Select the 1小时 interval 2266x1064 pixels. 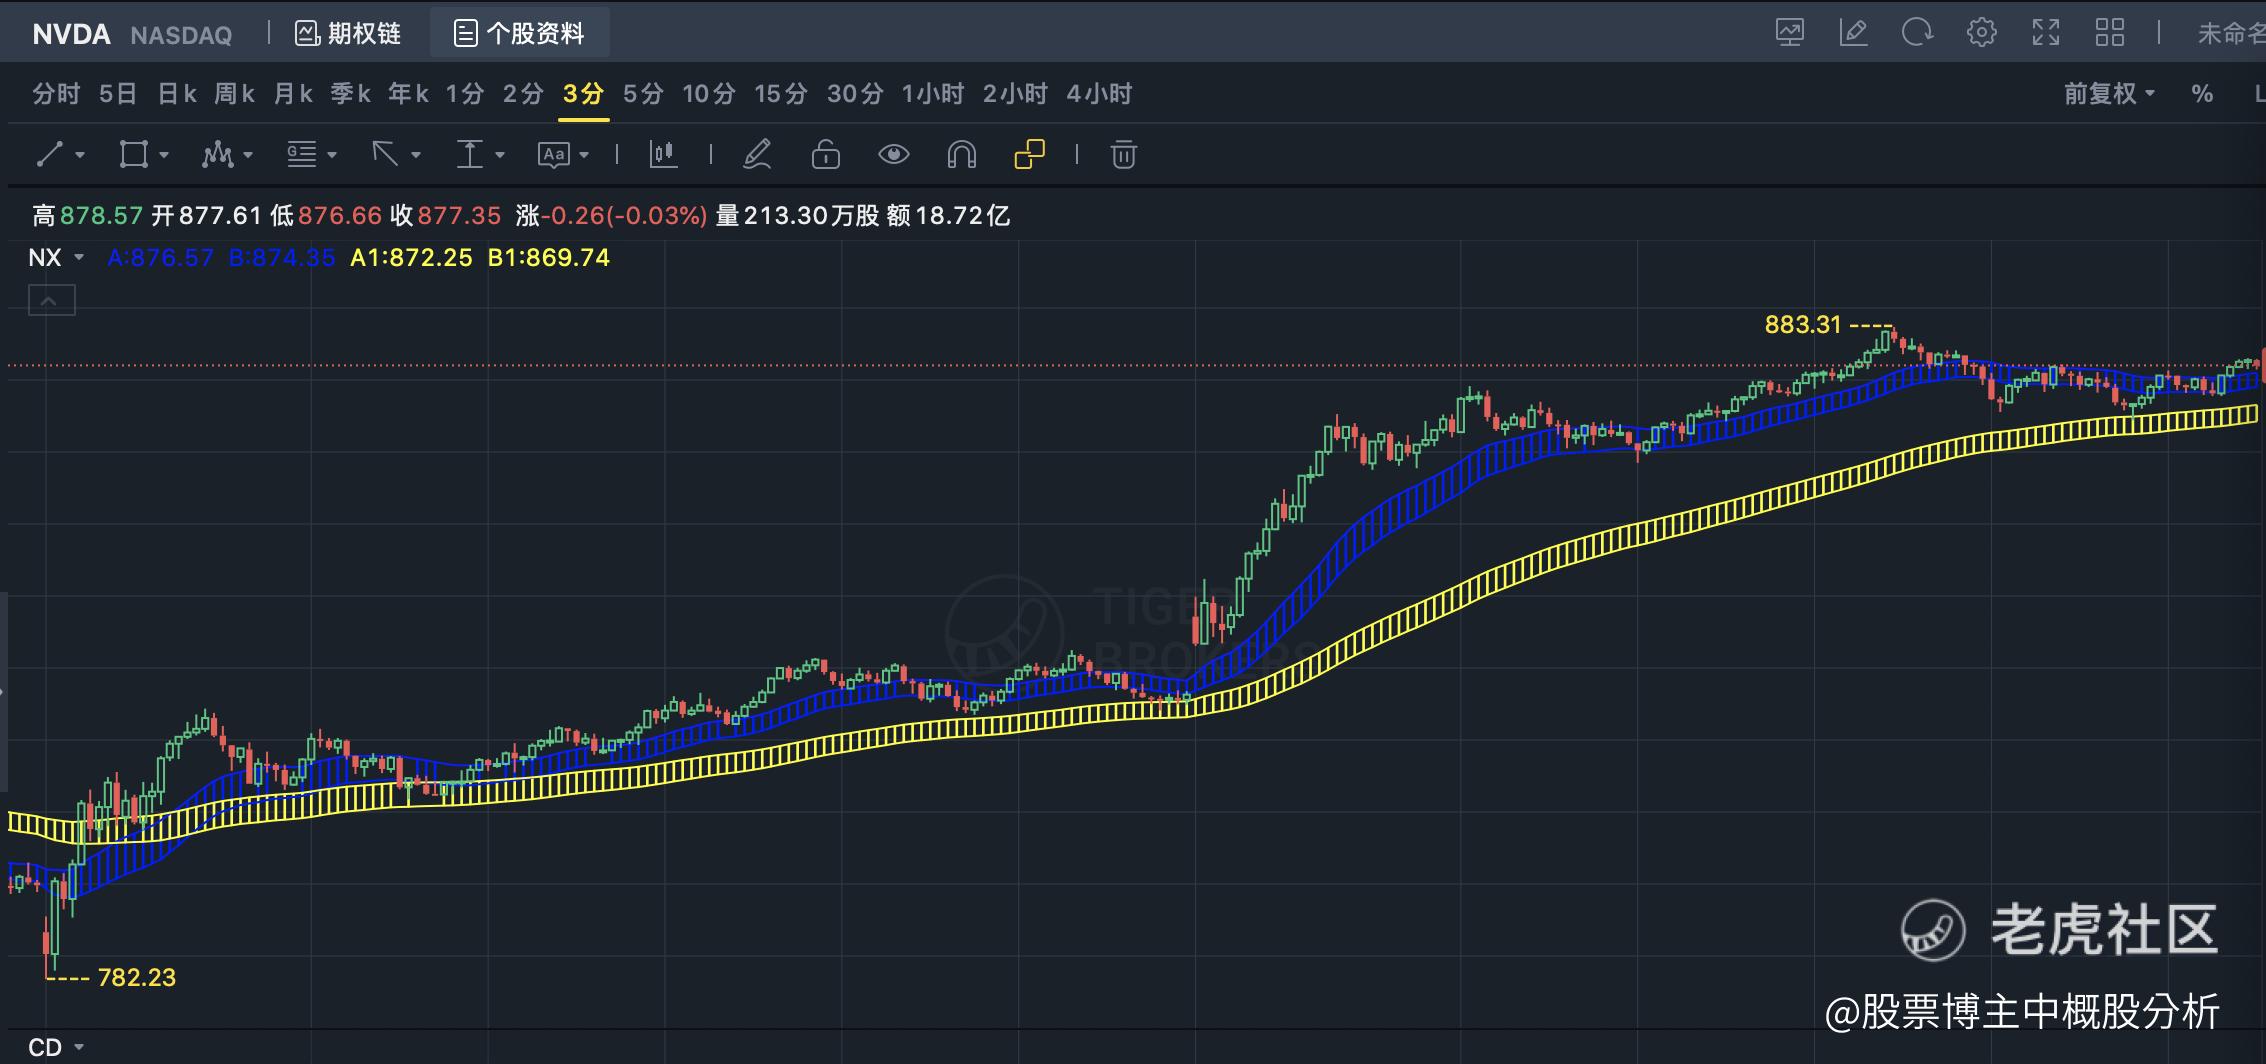[933, 94]
